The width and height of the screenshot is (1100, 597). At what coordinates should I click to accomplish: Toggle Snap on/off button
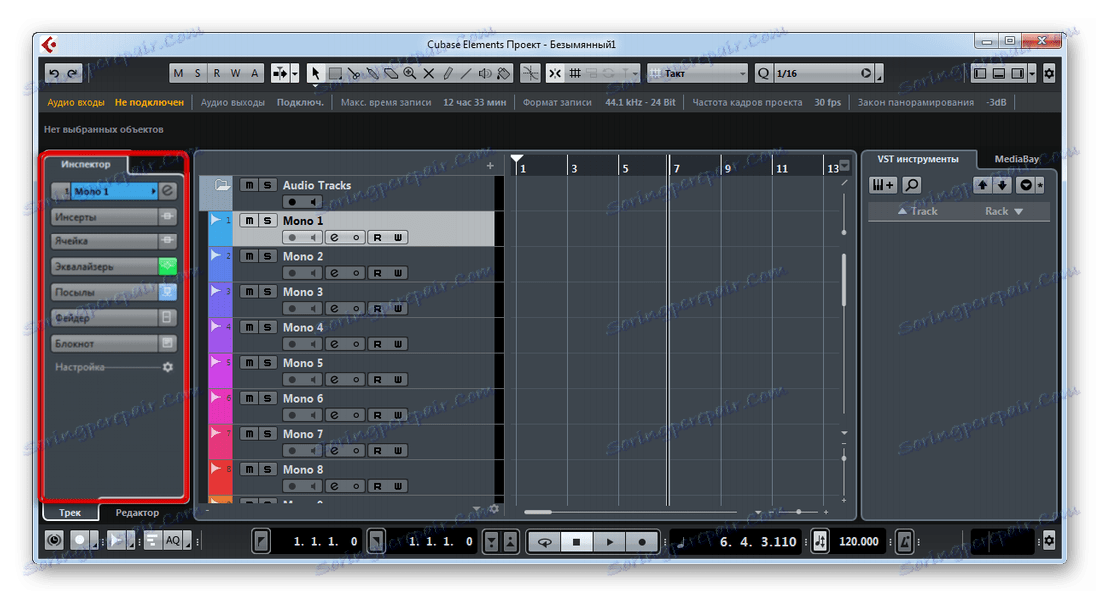(555, 73)
